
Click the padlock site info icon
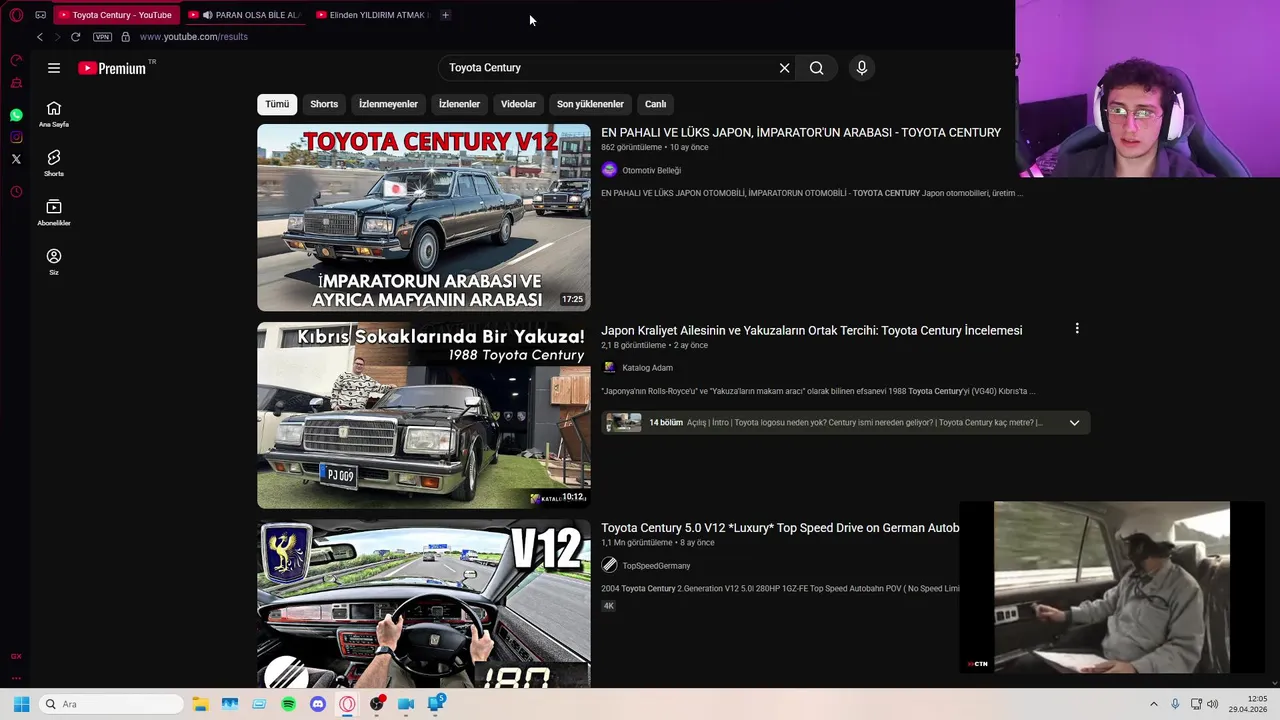(125, 37)
